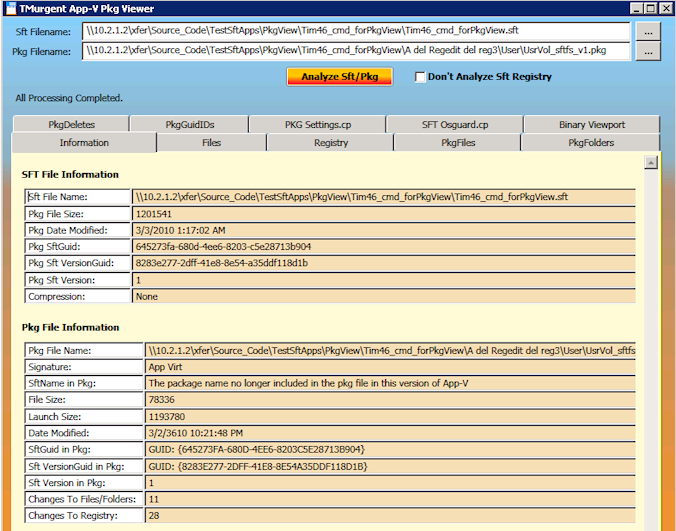Viewport: 676px width, 531px height.
Task: Close the Pkg Viewer window
Action: 665,8
